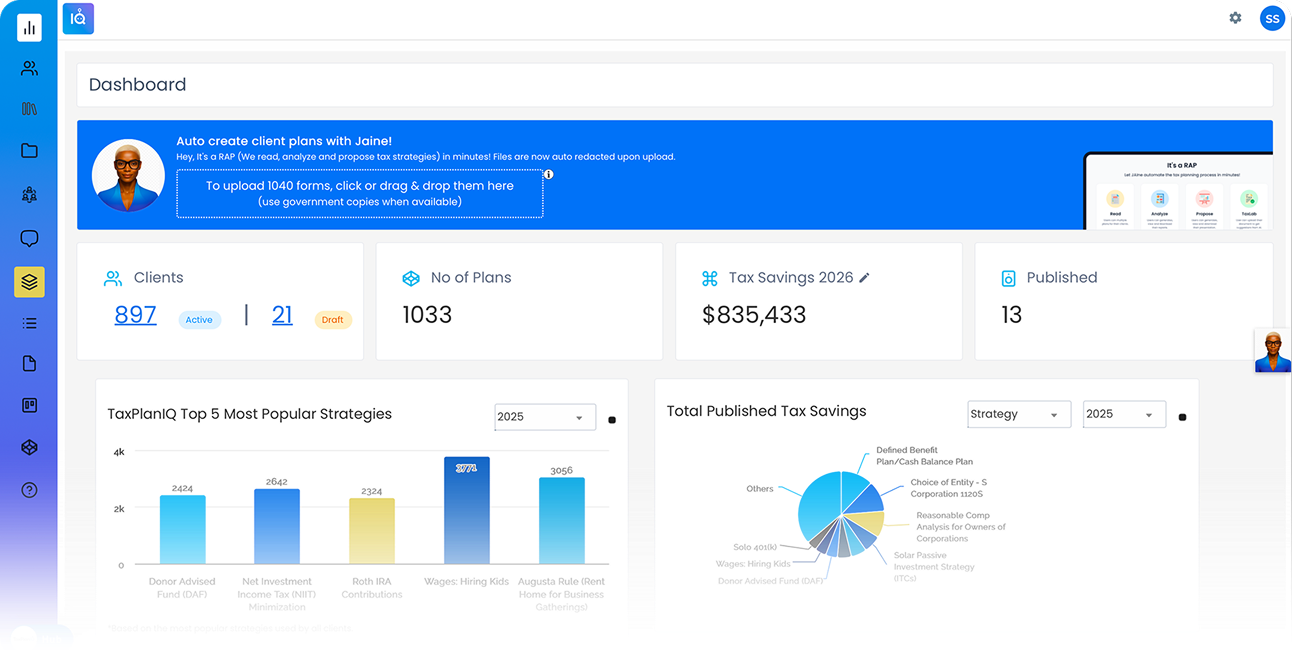Click the Donor Advised Fund bar 2424
This screenshot has height=658, width=1292.
point(182,530)
